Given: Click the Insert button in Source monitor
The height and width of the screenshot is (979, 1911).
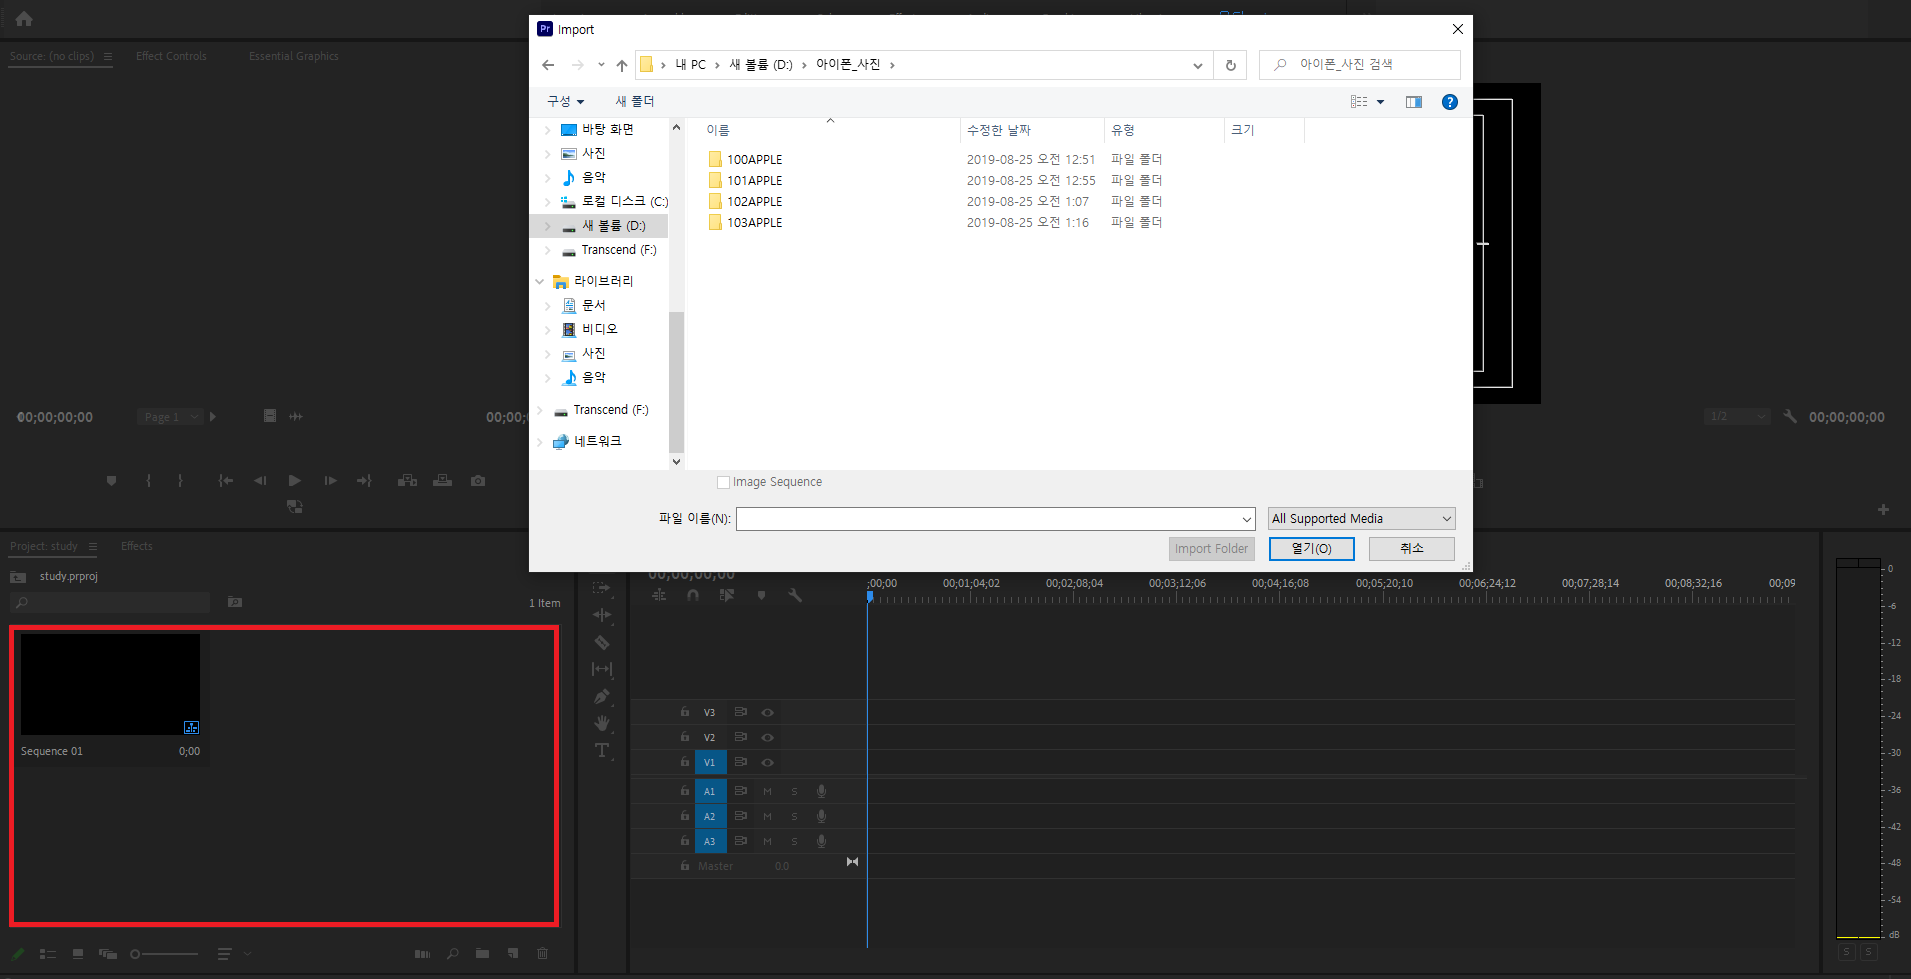Looking at the screenshot, I should coord(407,481).
